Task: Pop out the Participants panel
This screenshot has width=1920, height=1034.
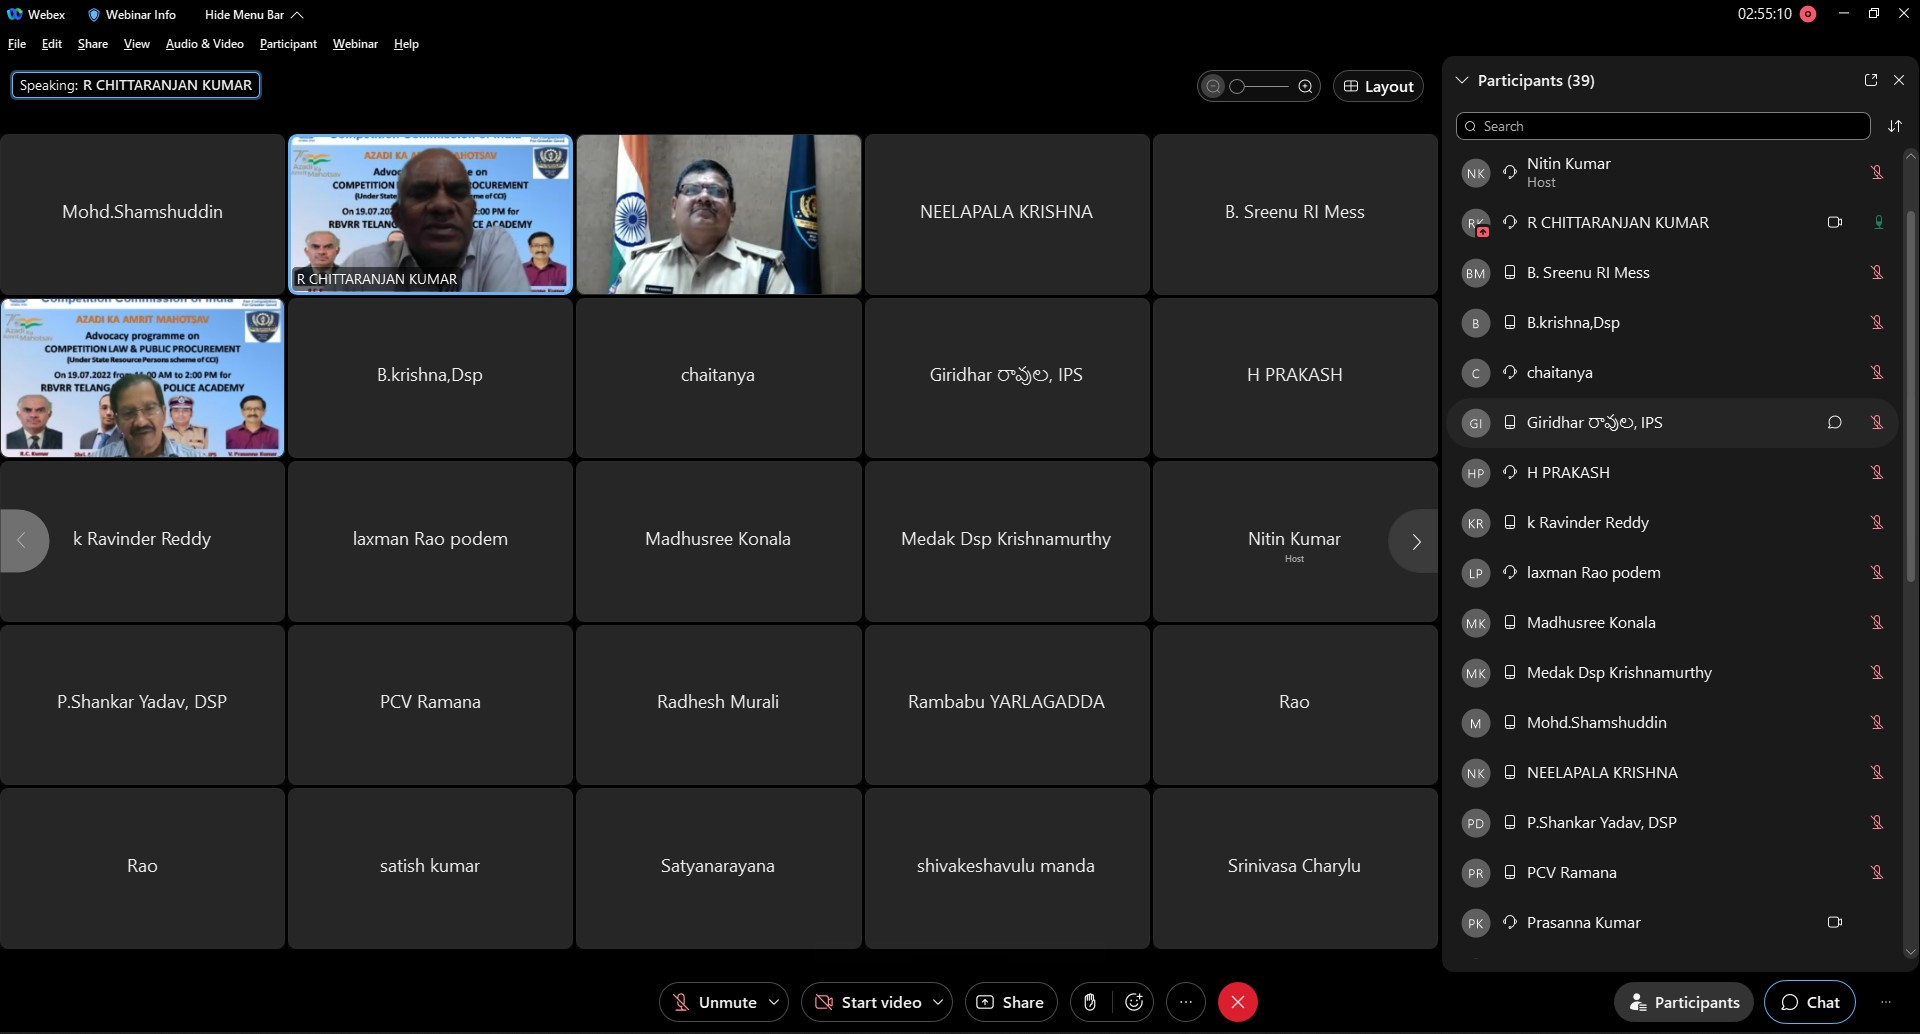Action: pyautogui.click(x=1871, y=80)
